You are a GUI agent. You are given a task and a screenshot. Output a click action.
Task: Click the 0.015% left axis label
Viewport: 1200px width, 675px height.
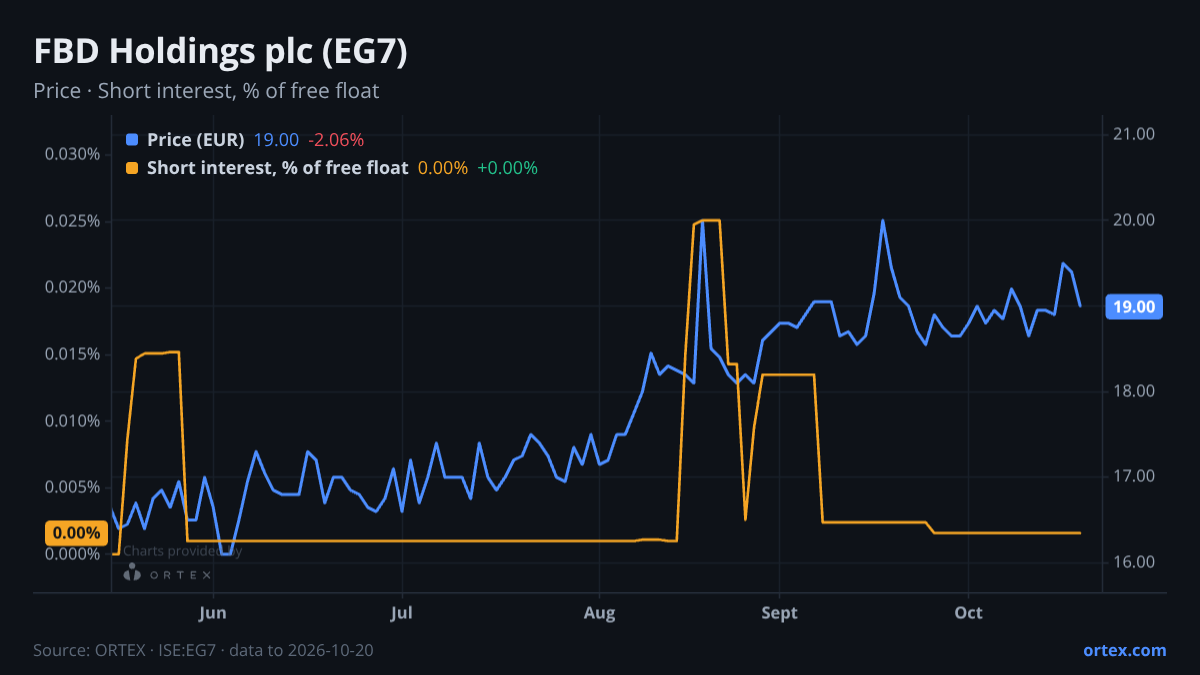(73, 354)
